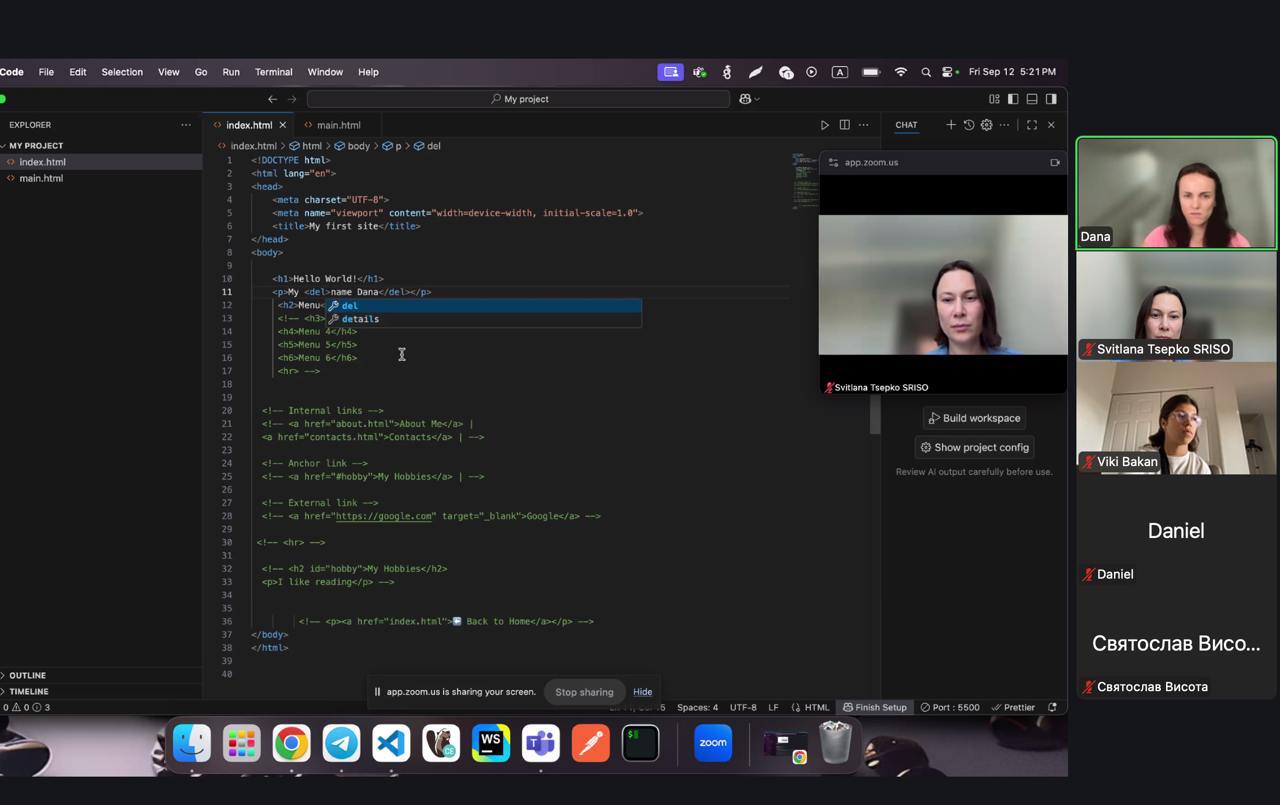This screenshot has height=805, width=1280.
Task: Open chat settings gear icon
Action: click(x=986, y=125)
